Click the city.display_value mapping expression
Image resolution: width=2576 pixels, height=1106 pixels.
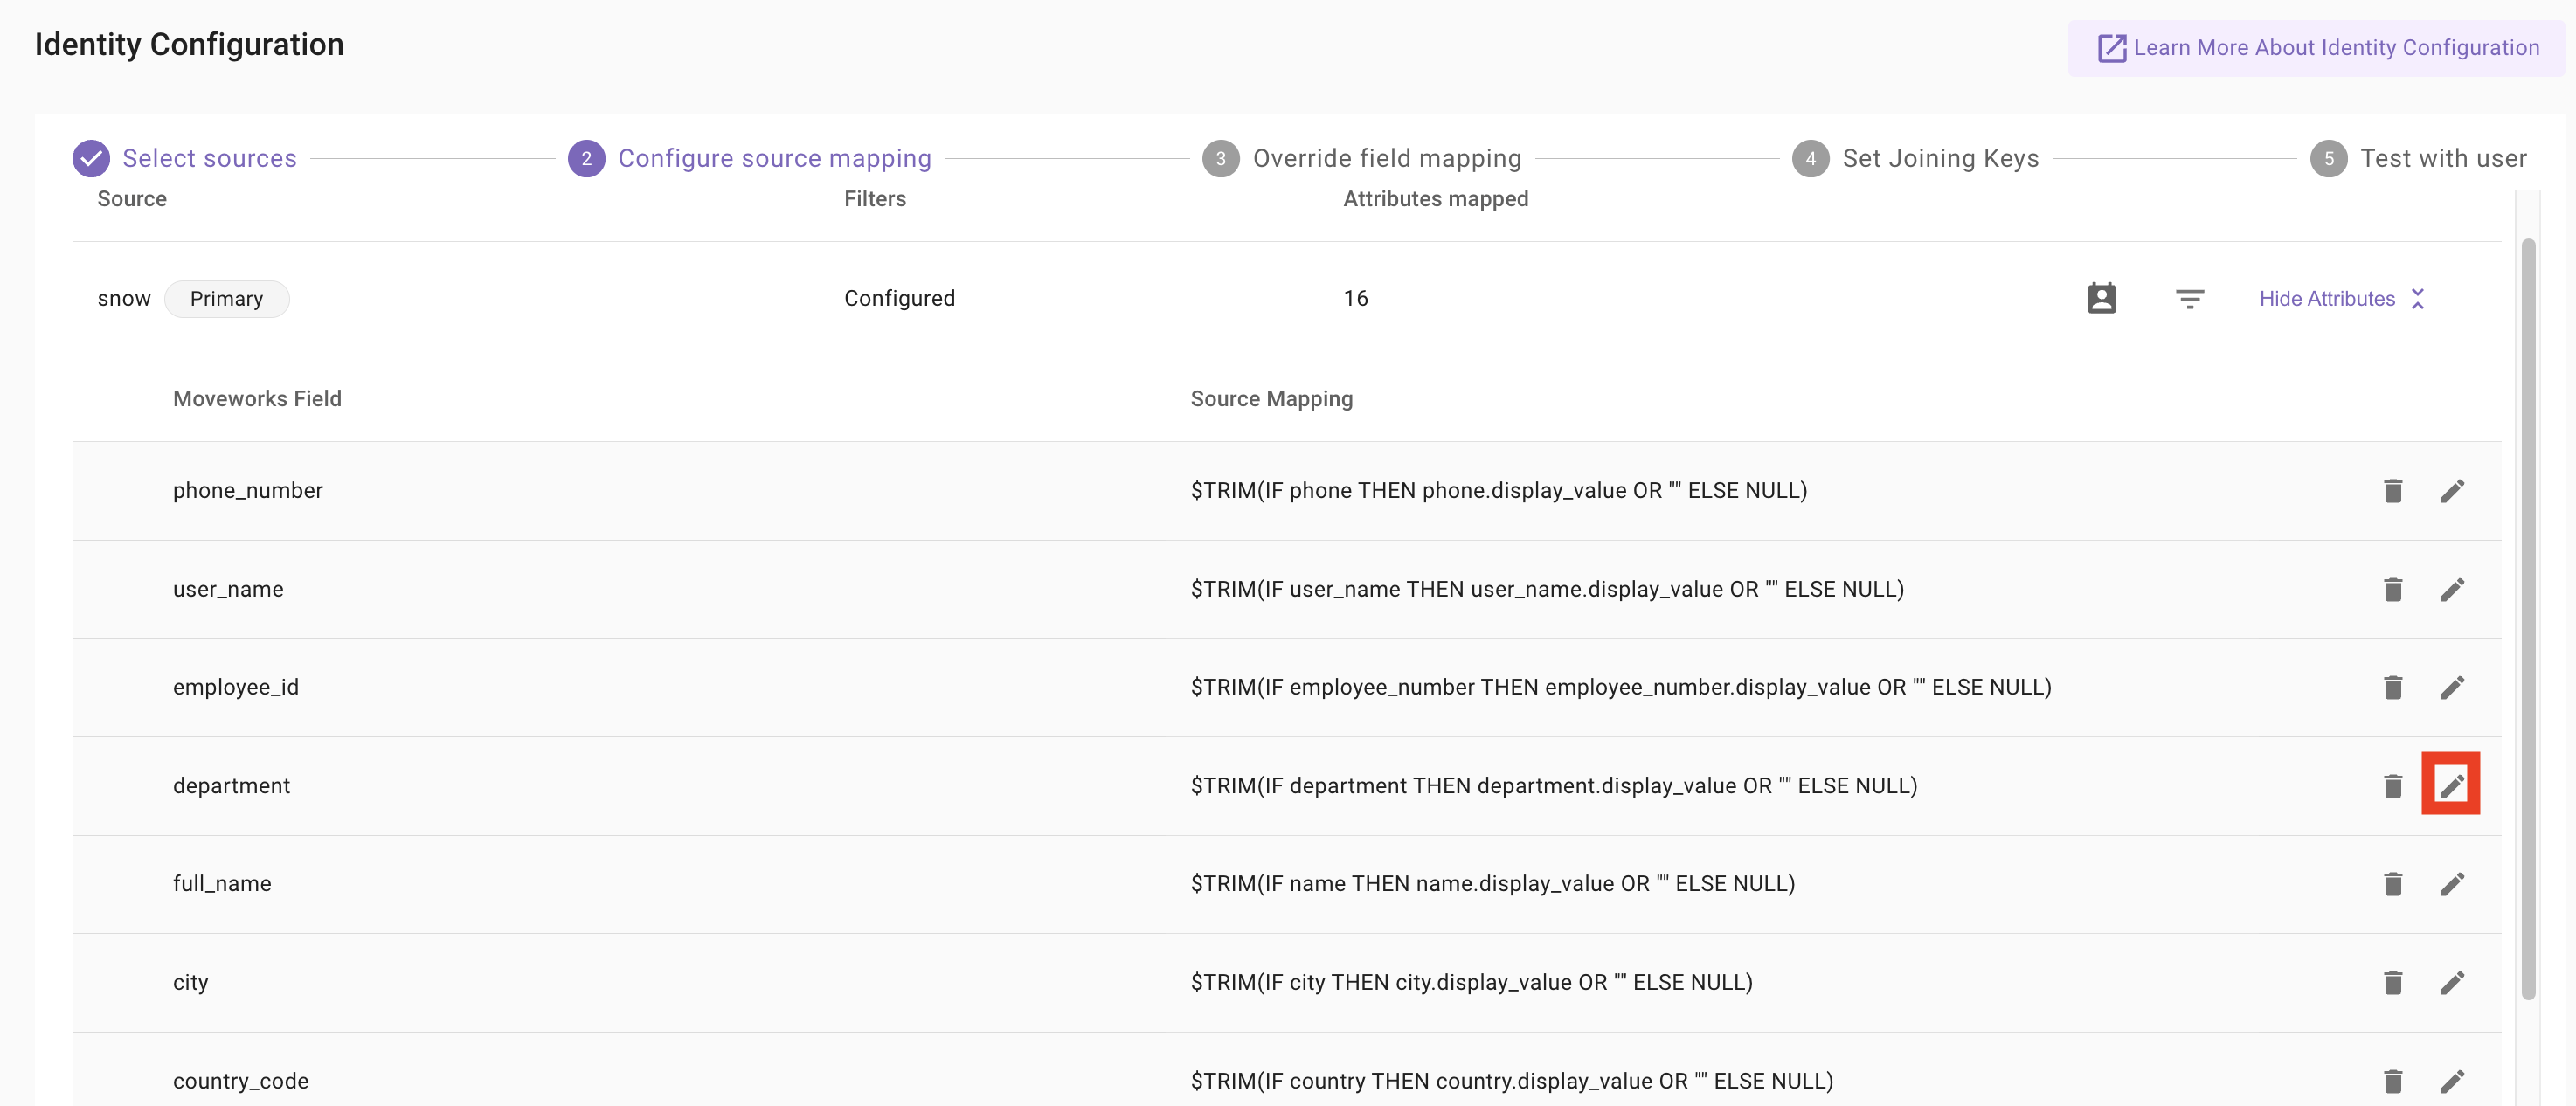(x=1472, y=983)
